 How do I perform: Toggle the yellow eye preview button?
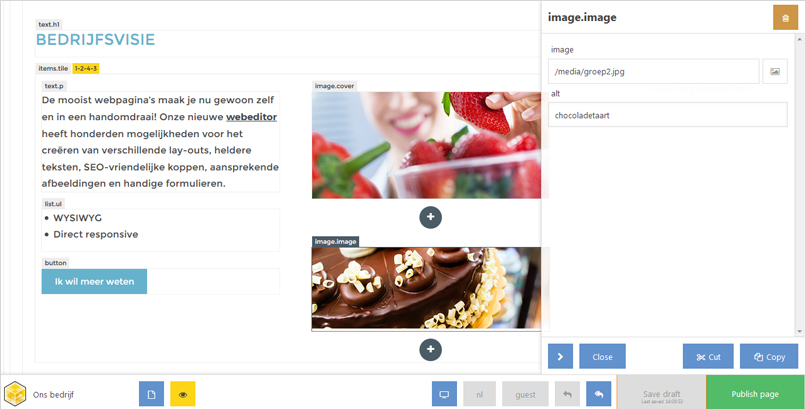tap(183, 394)
